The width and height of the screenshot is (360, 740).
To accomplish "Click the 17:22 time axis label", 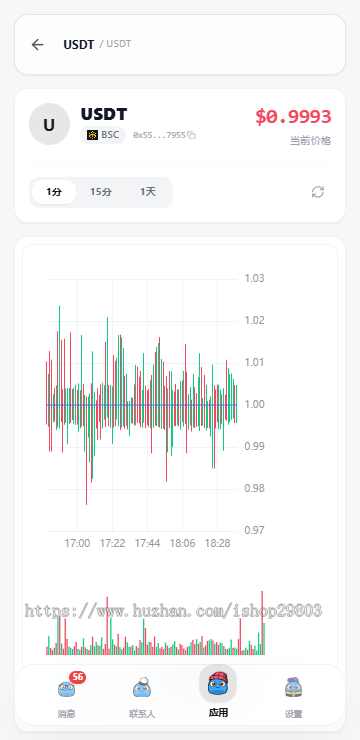I will point(112,543).
